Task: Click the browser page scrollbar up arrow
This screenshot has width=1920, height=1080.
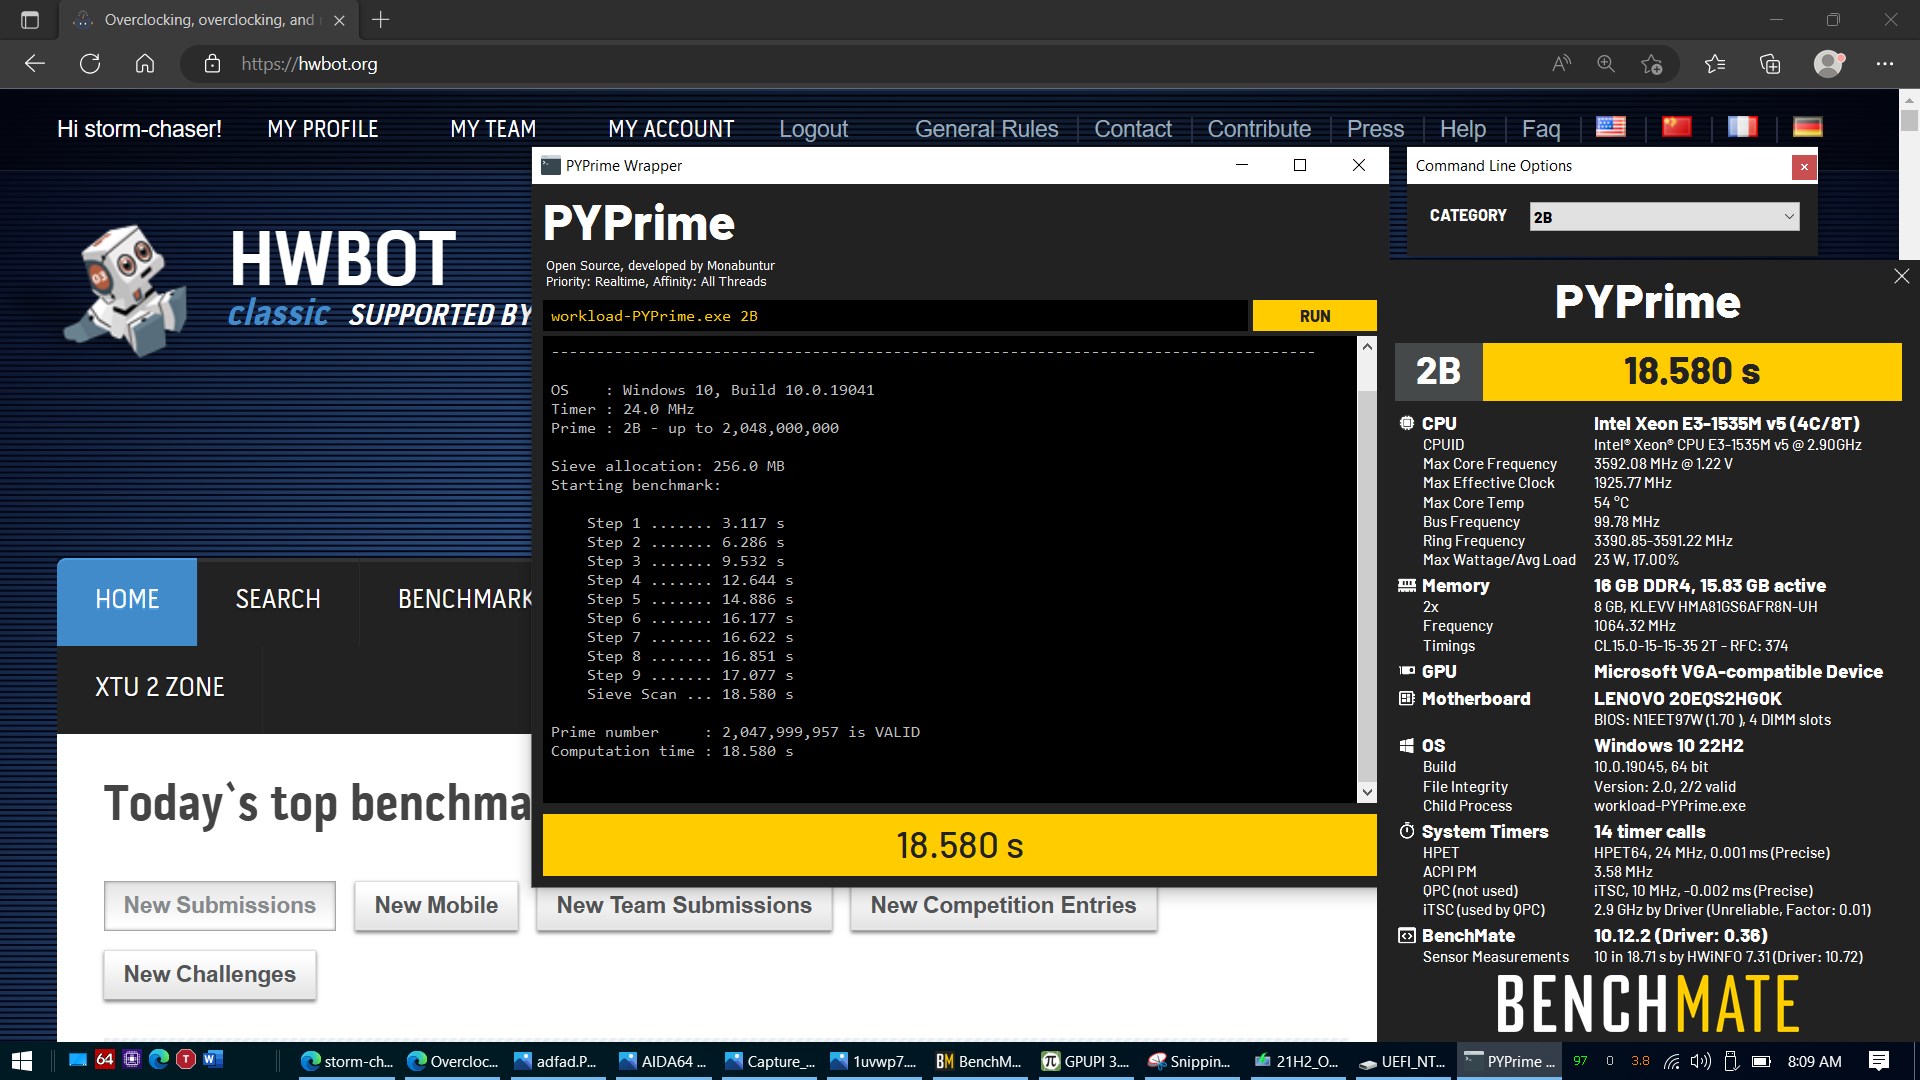Action: (1909, 99)
